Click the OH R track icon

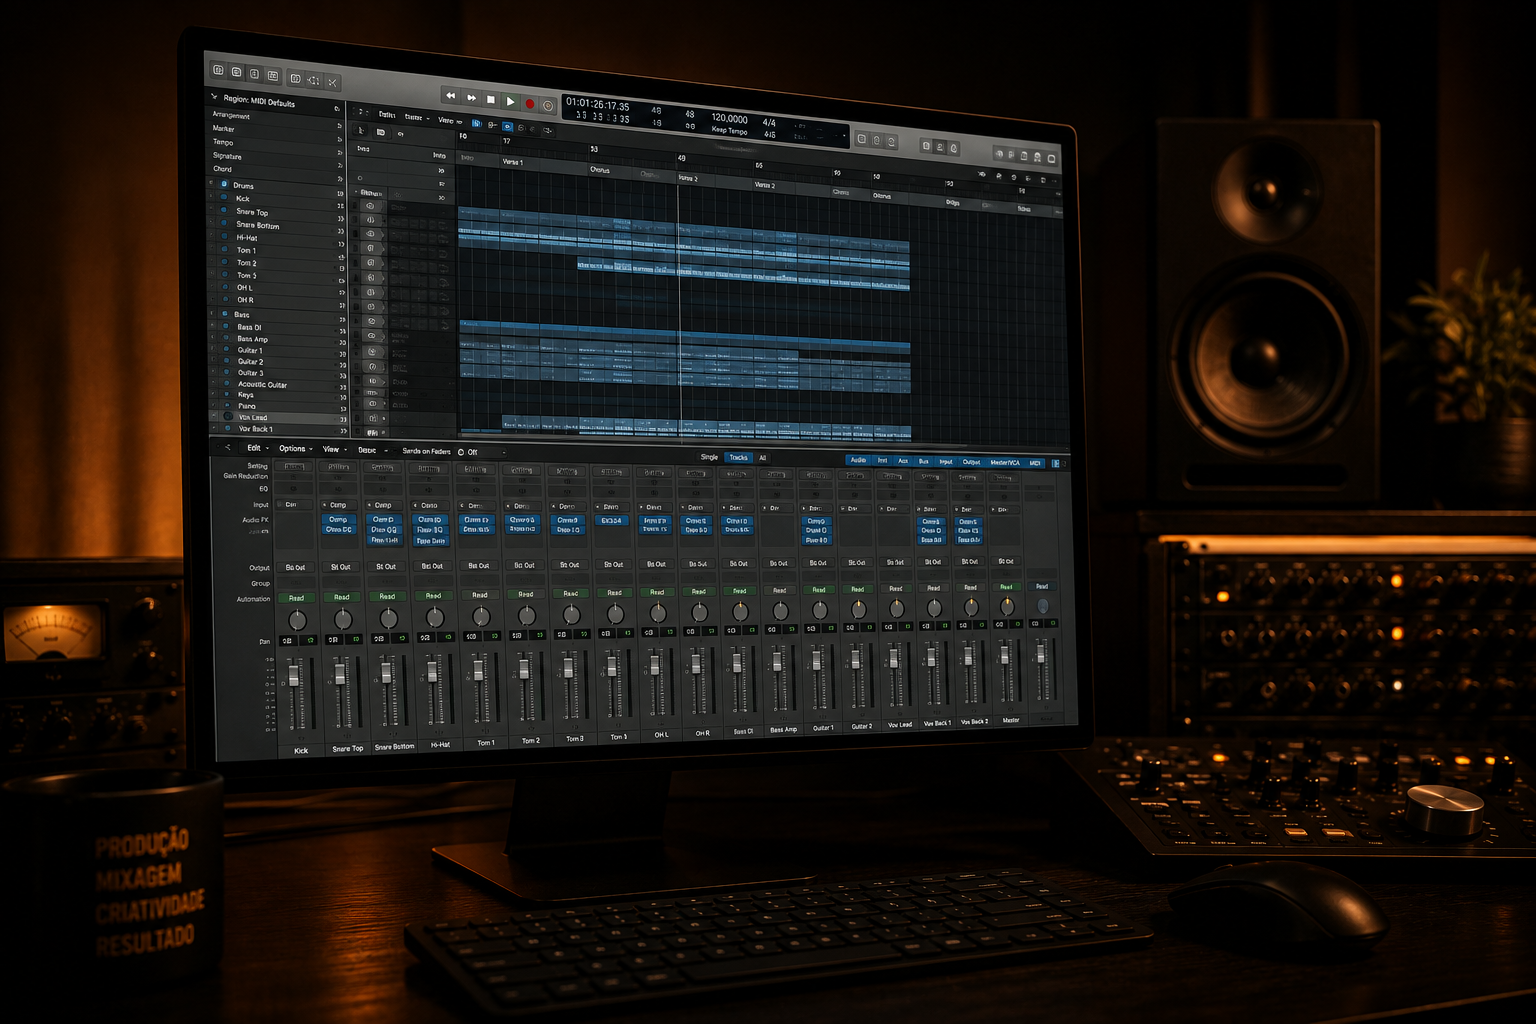pyautogui.click(x=224, y=299)
